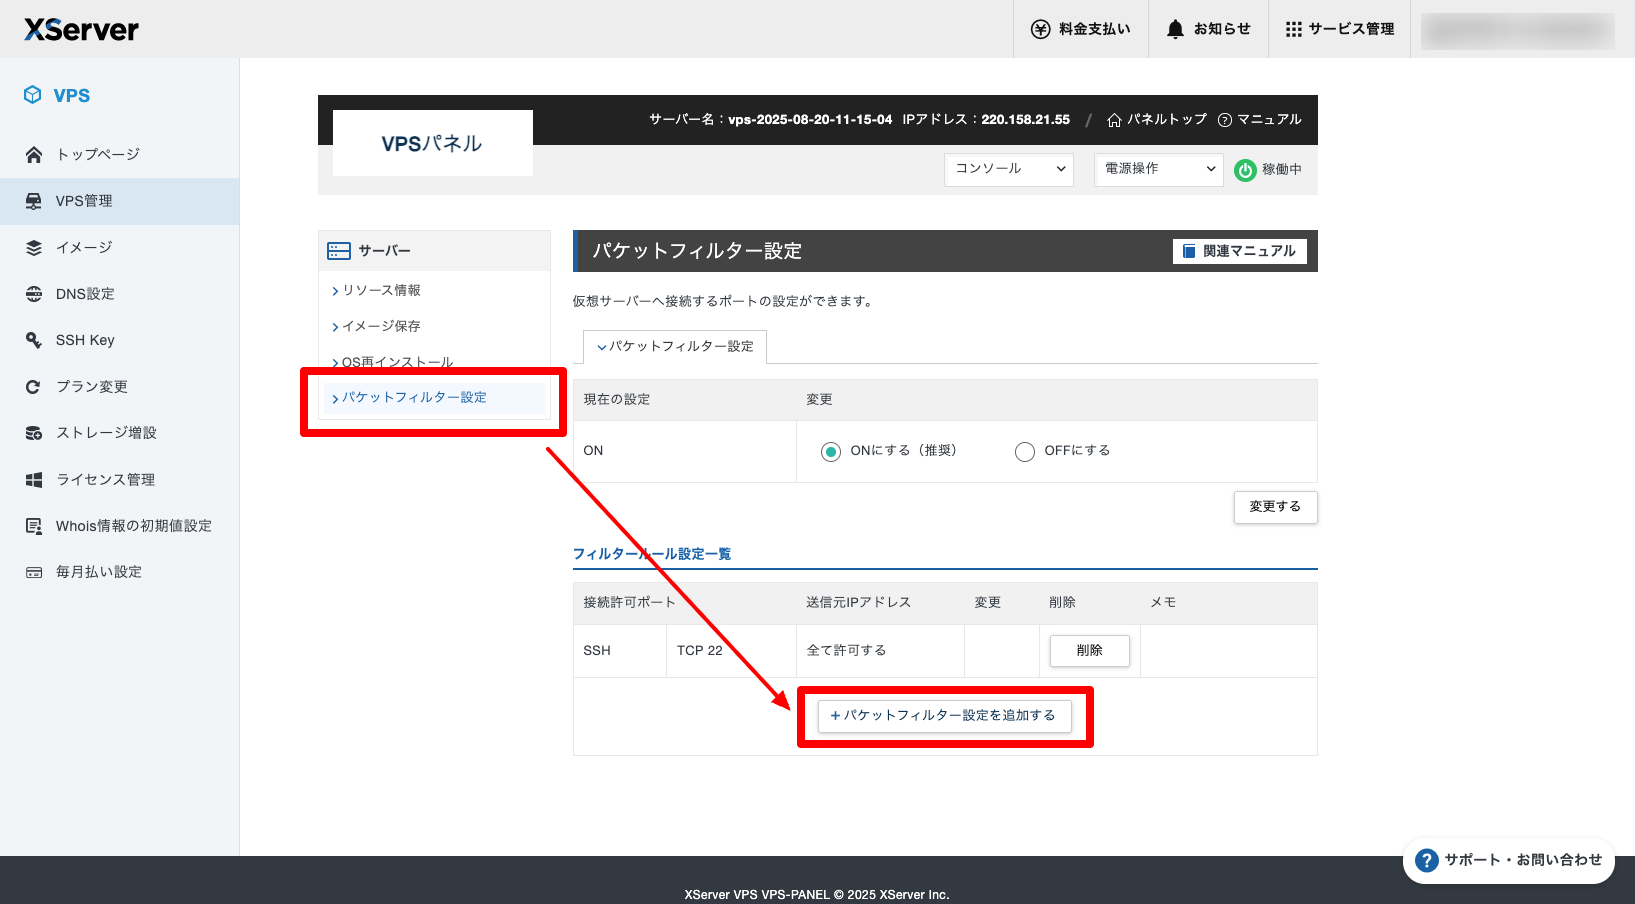The height and width of the screenshot is (904, 1635).
Task: Click パケットフィルター設定を追加する button
Action: click(x=944, y=716)
